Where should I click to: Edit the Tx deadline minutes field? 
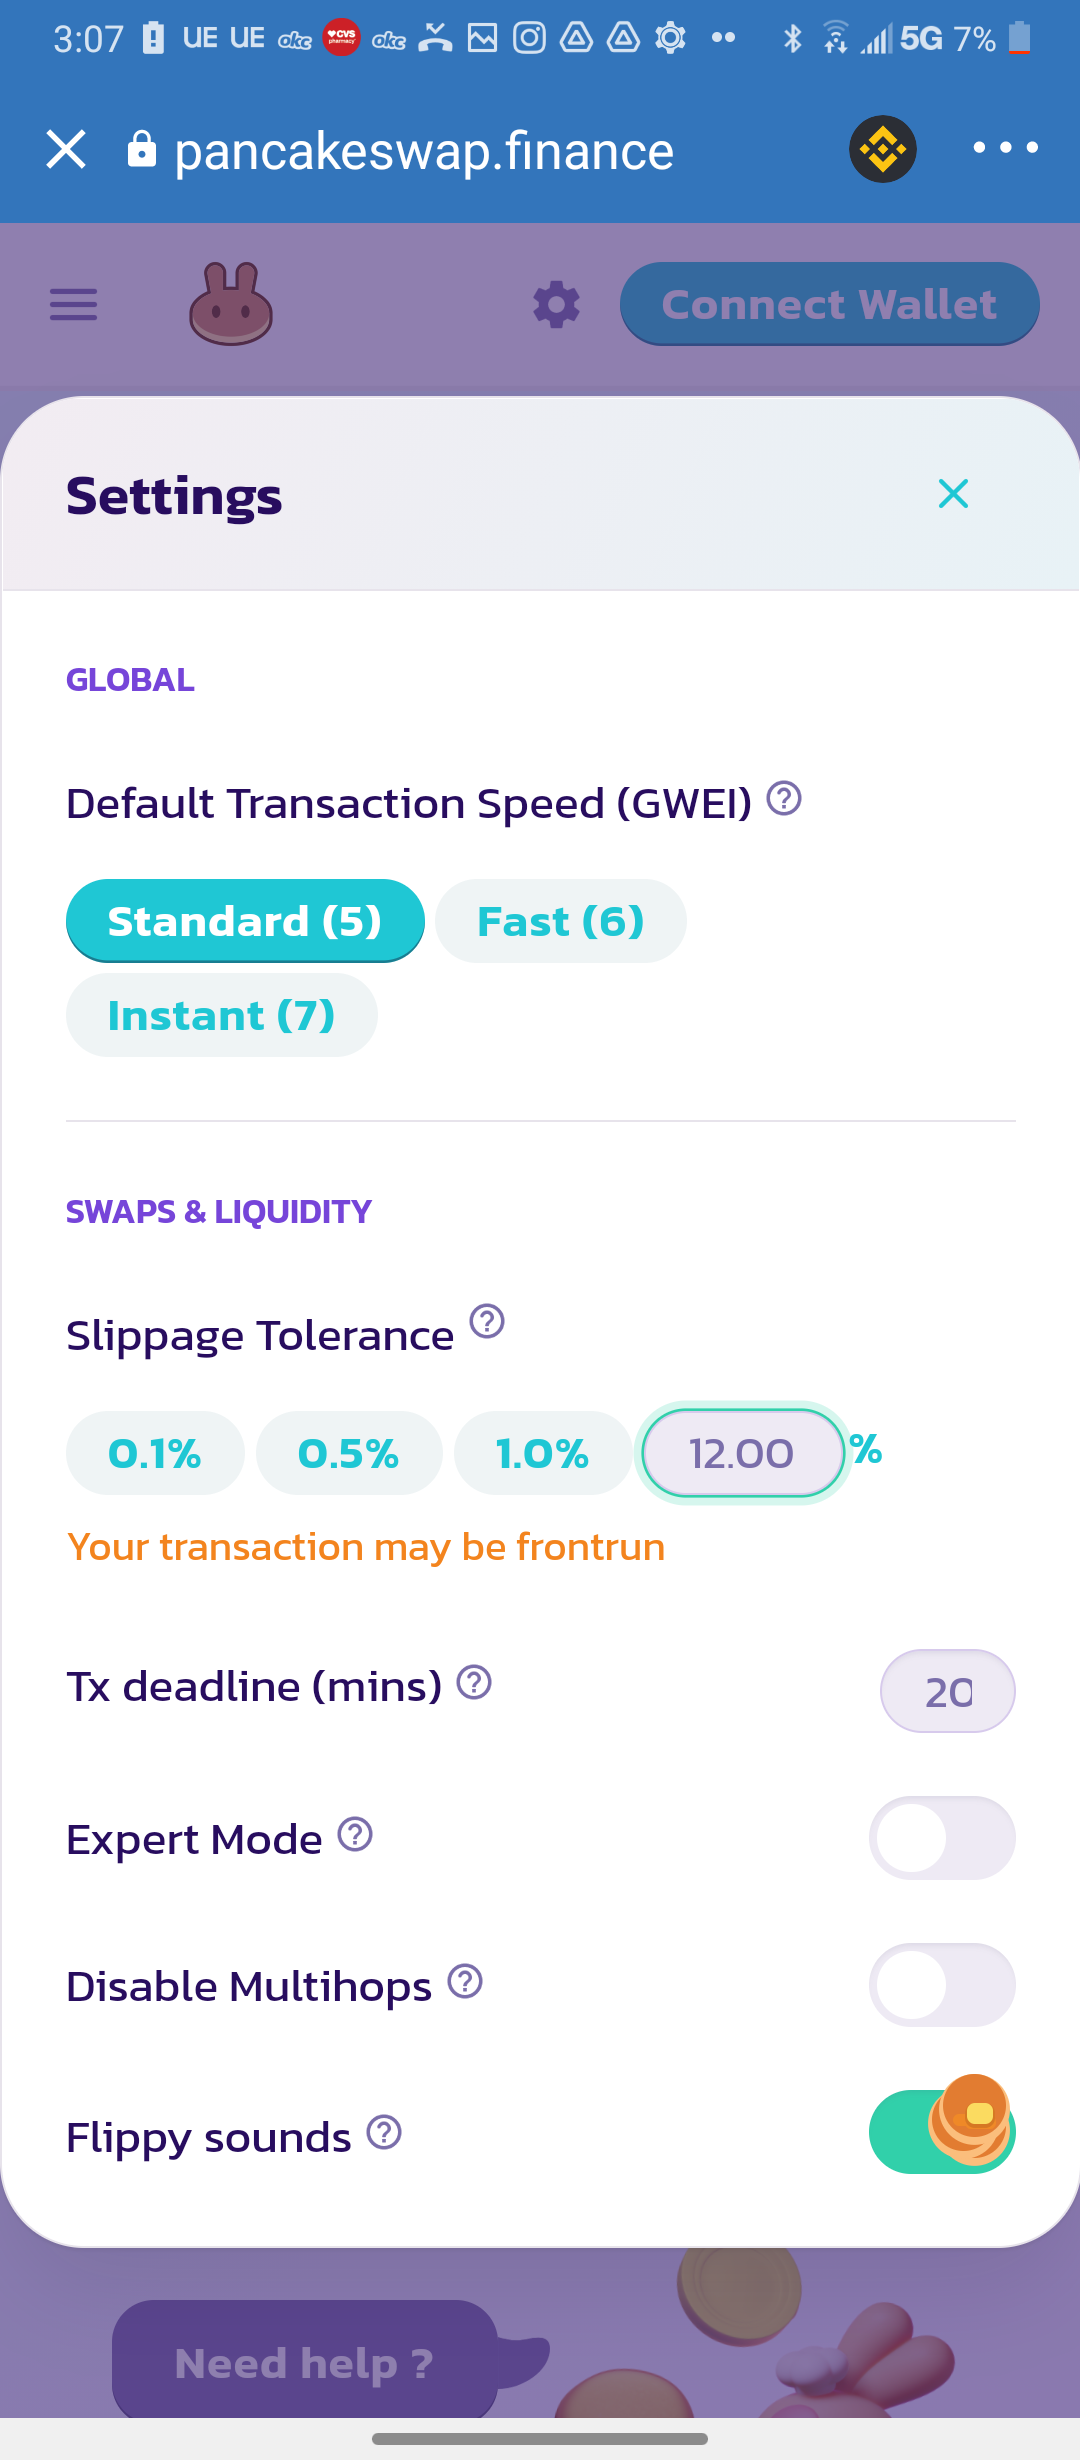[x=947, y=1691]
